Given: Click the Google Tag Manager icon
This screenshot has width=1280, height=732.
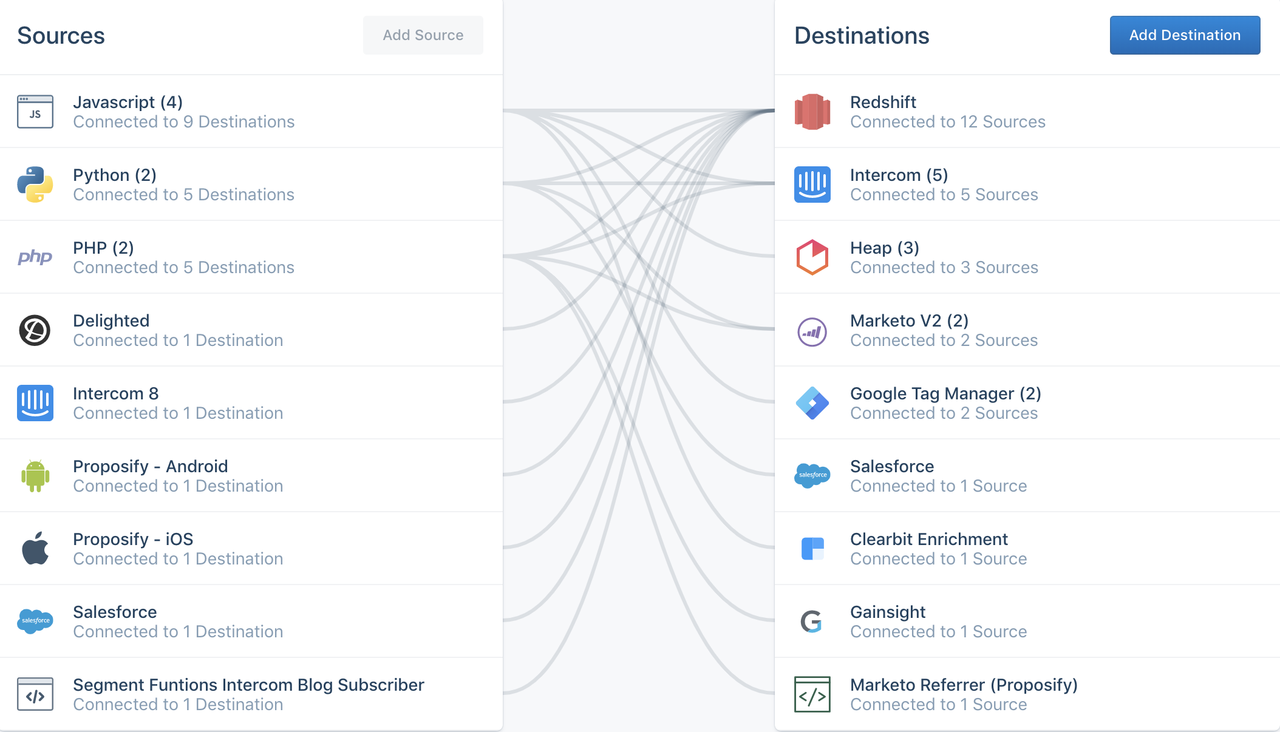Looking at the screenshot, I should [x=812, y=403].
